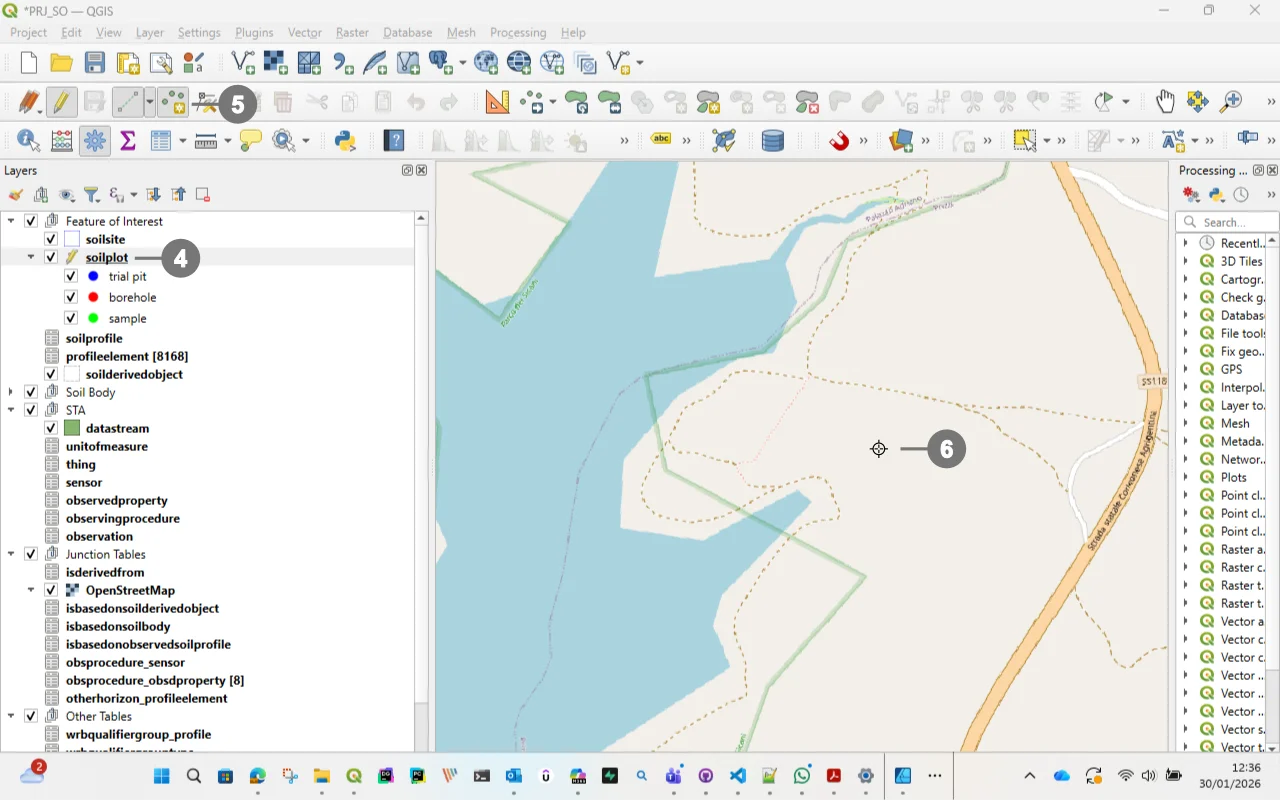This screenshot has width=1280, height=800.
Task: Click the Zoom In magnifier tool
Action: click(x=1231, y=102)
